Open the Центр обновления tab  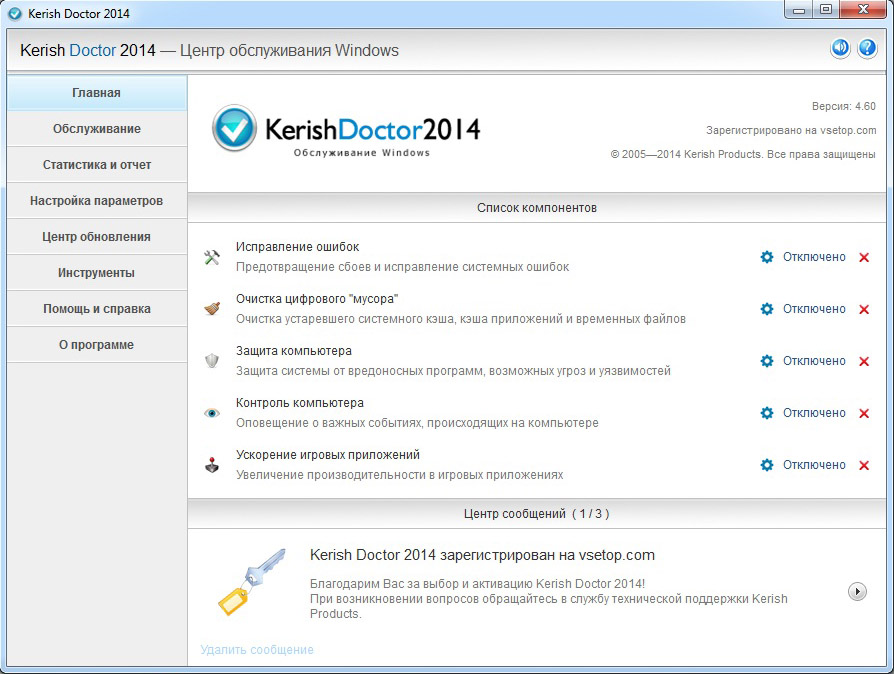(97, 237)
